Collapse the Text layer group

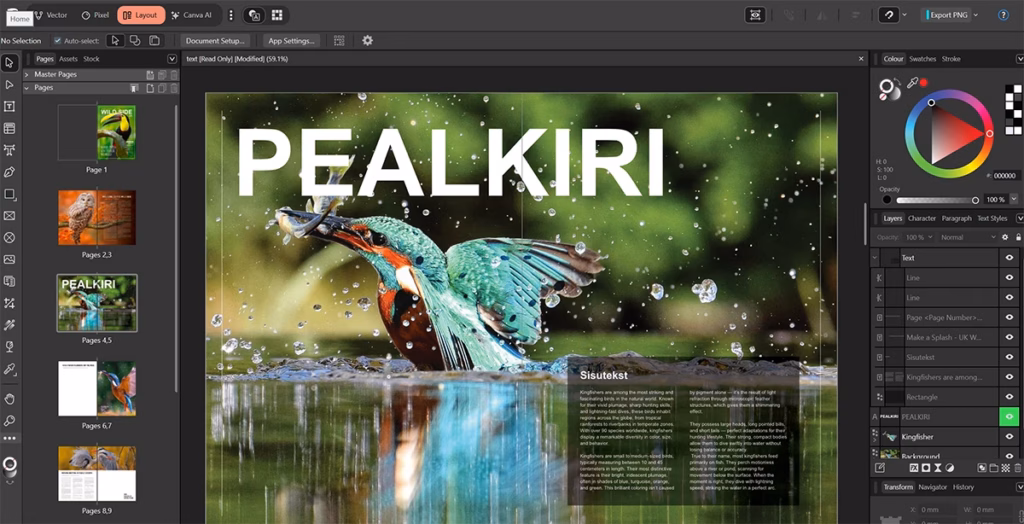[x=876, y=258]
